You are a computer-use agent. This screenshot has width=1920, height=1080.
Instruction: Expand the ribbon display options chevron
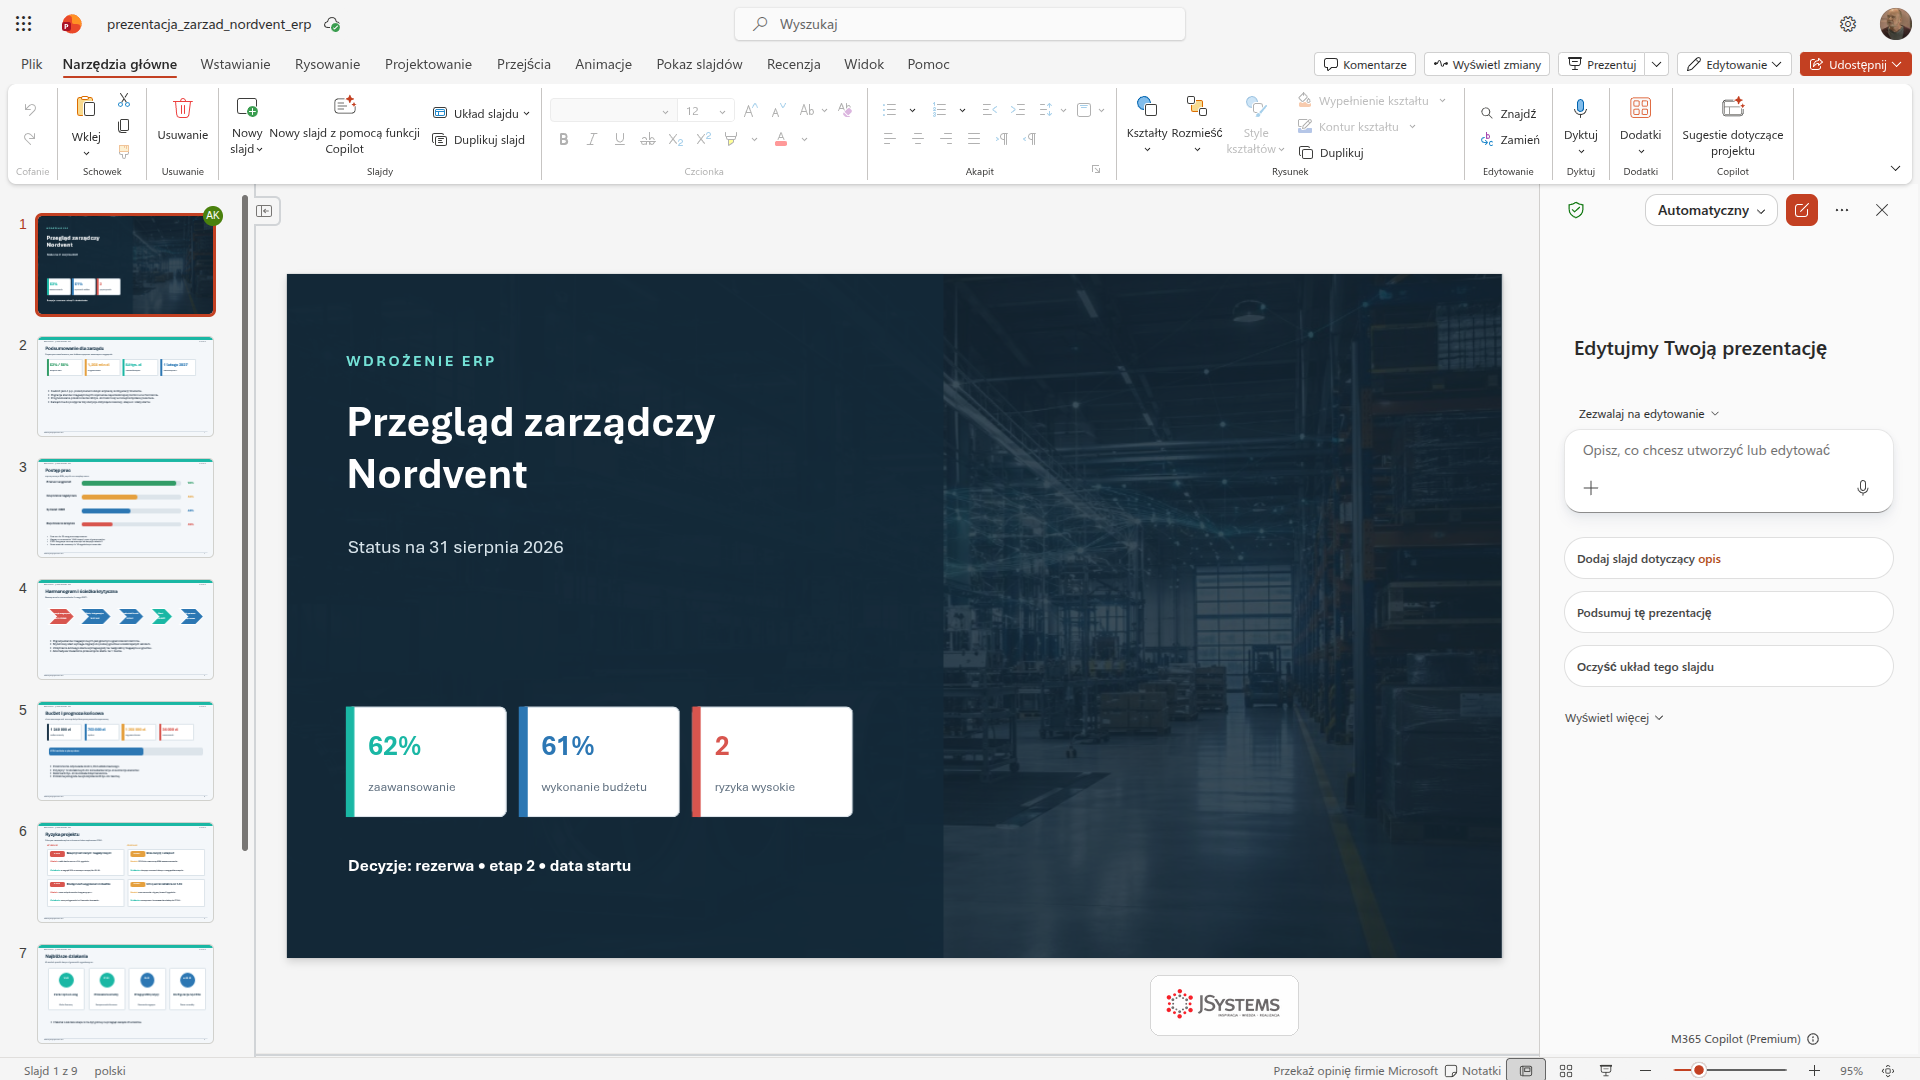pyautogui.click(x=1895, y=168)
